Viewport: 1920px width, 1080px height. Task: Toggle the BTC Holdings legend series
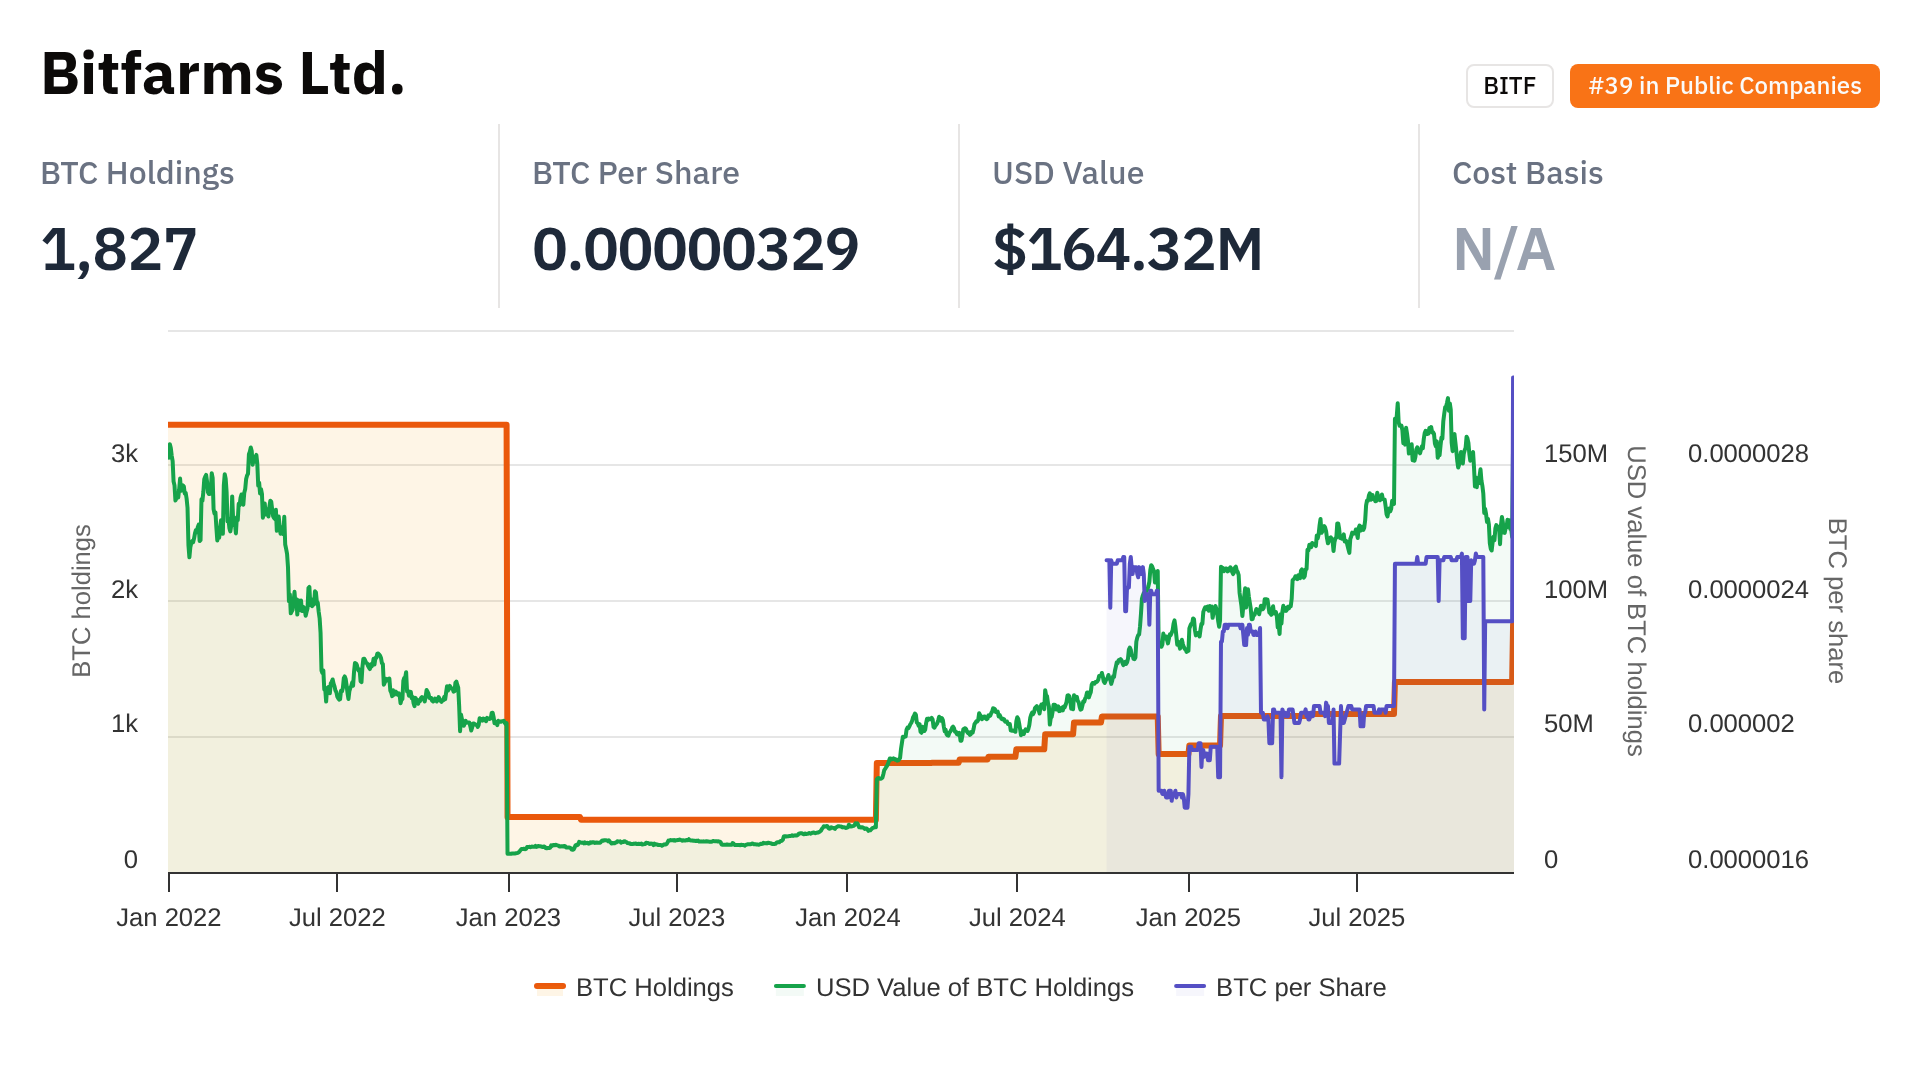click(654, 988)
